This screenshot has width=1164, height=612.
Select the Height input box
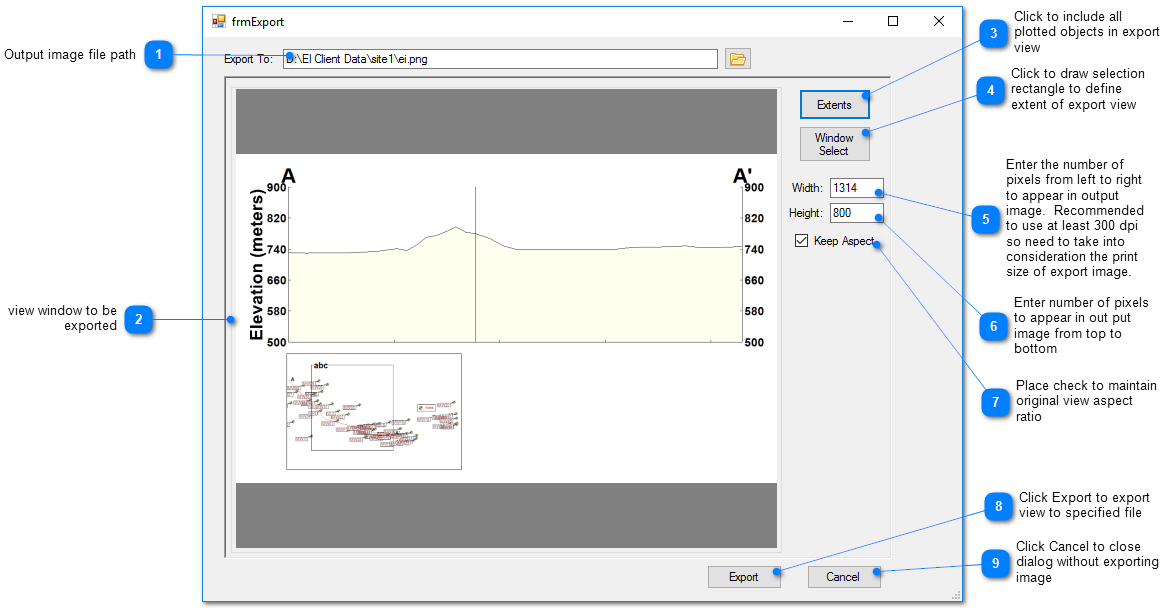pos(855,213)
